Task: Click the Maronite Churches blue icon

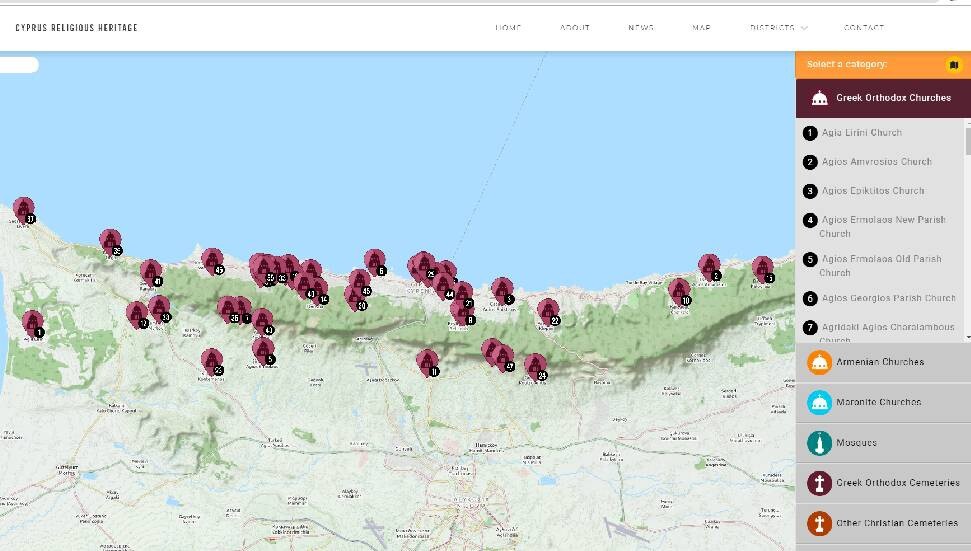Action: point(819,402)
